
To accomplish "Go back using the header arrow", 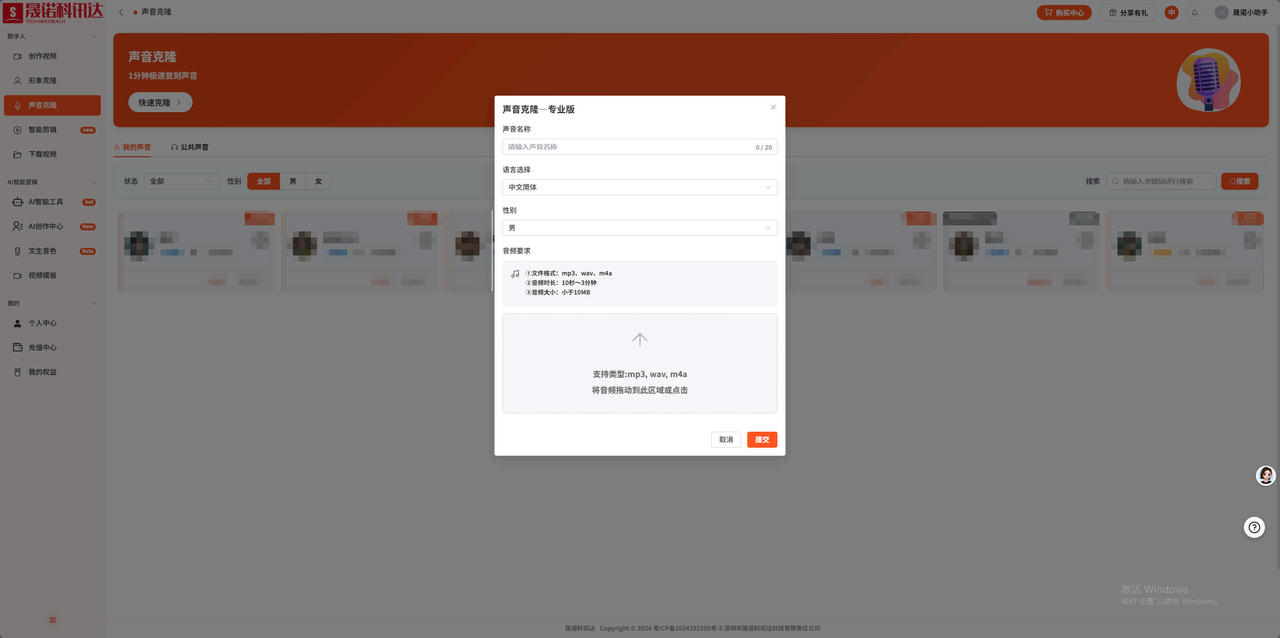I will tap(121, 12).
